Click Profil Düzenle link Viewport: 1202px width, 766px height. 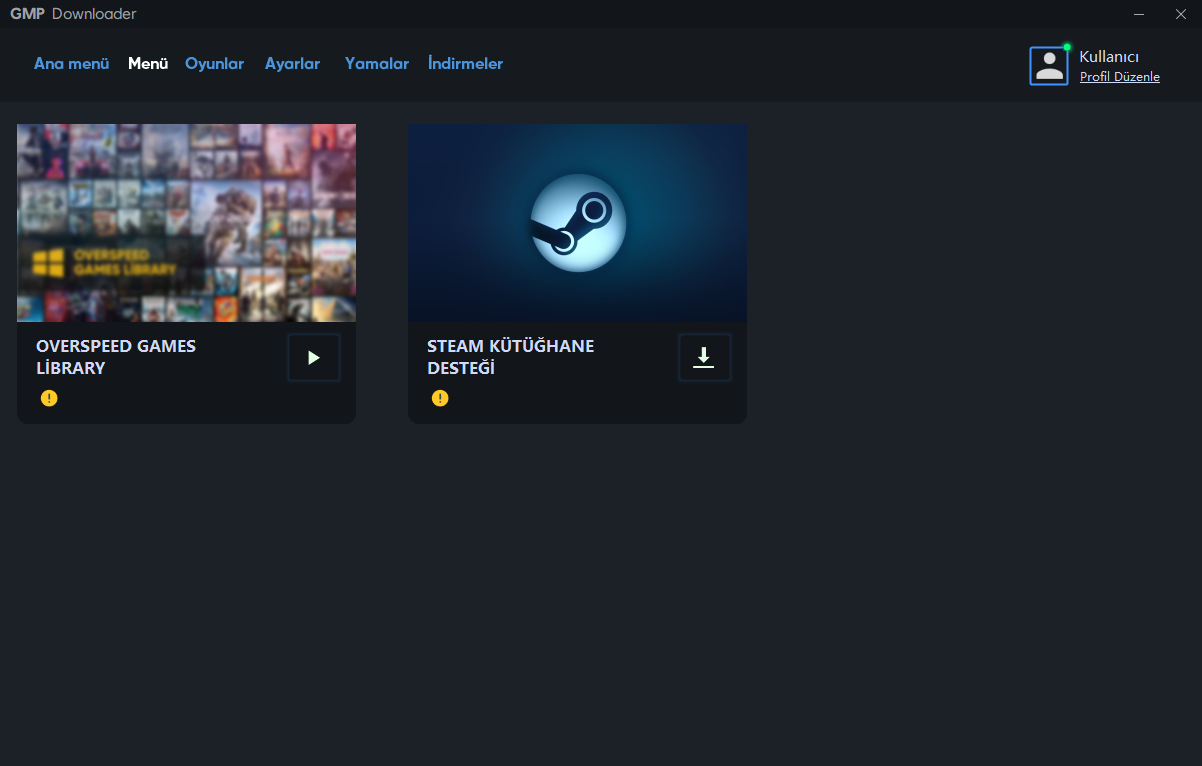pos(1120,77)
